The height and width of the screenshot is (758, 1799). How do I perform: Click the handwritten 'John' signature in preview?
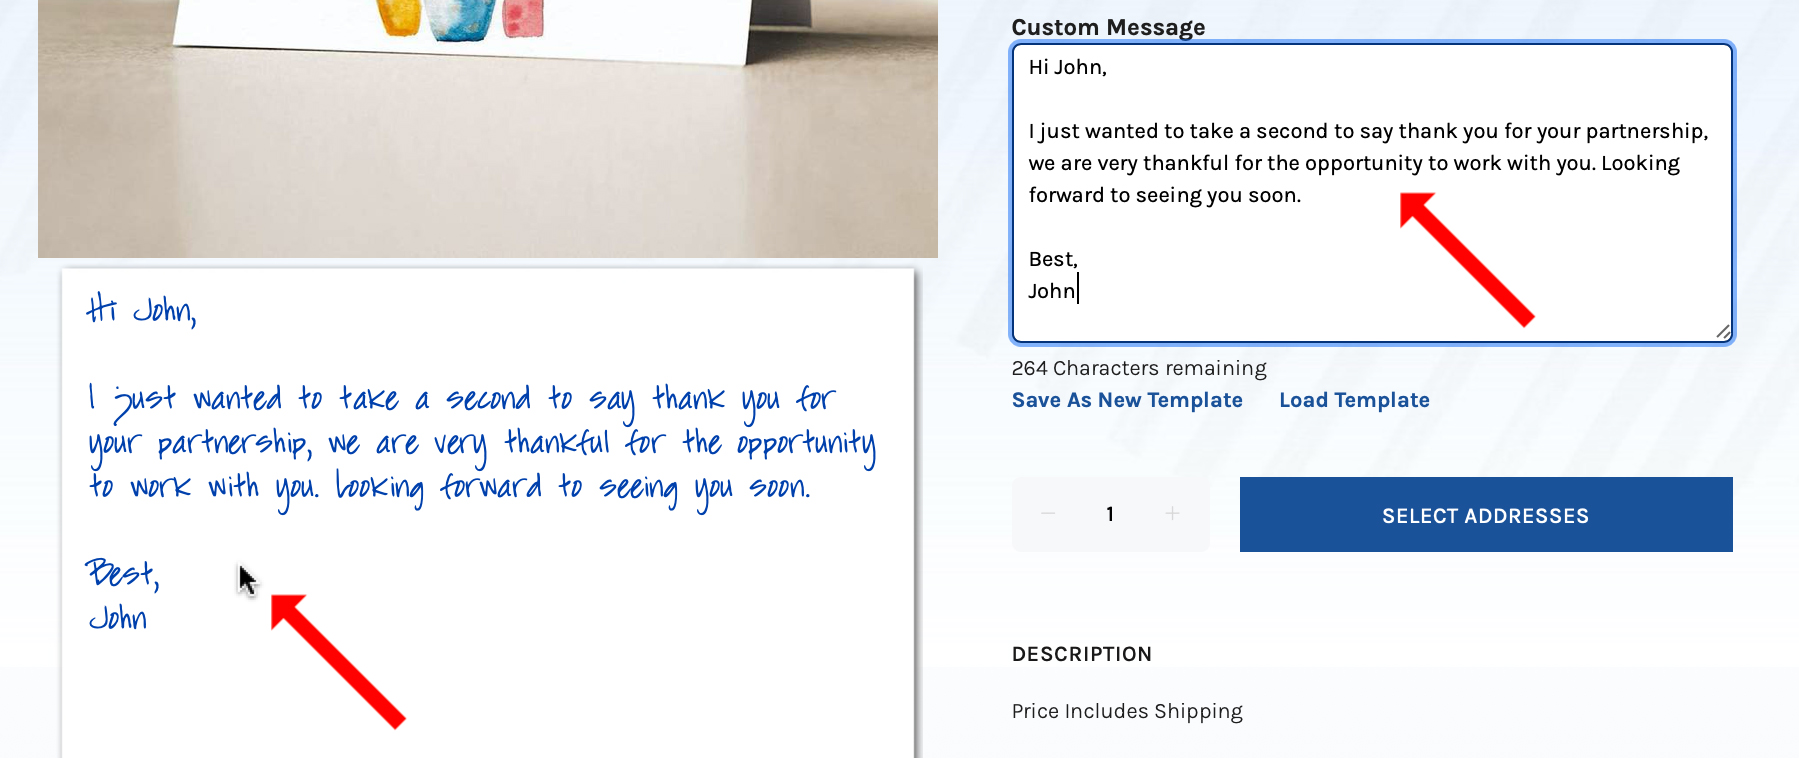pyautogui.click(x=118, y=619)
